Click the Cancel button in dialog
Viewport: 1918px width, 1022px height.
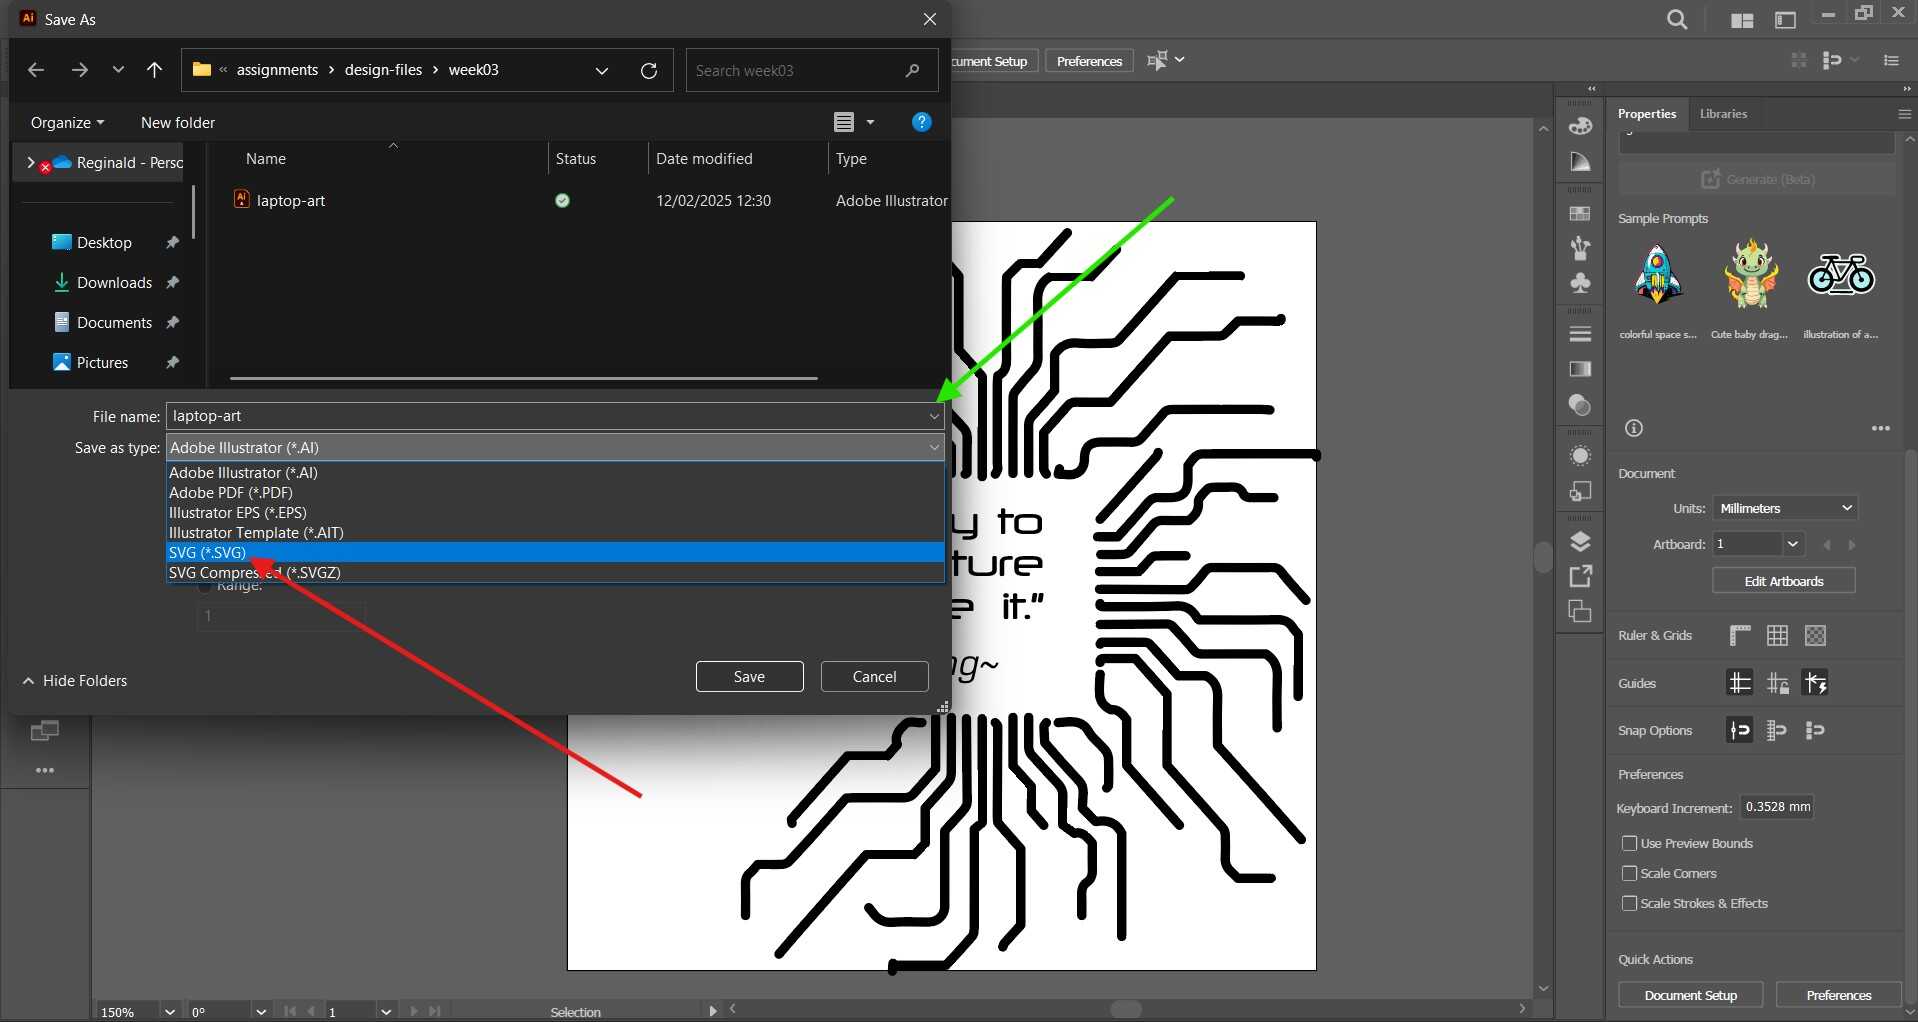[x=874, y=676]
